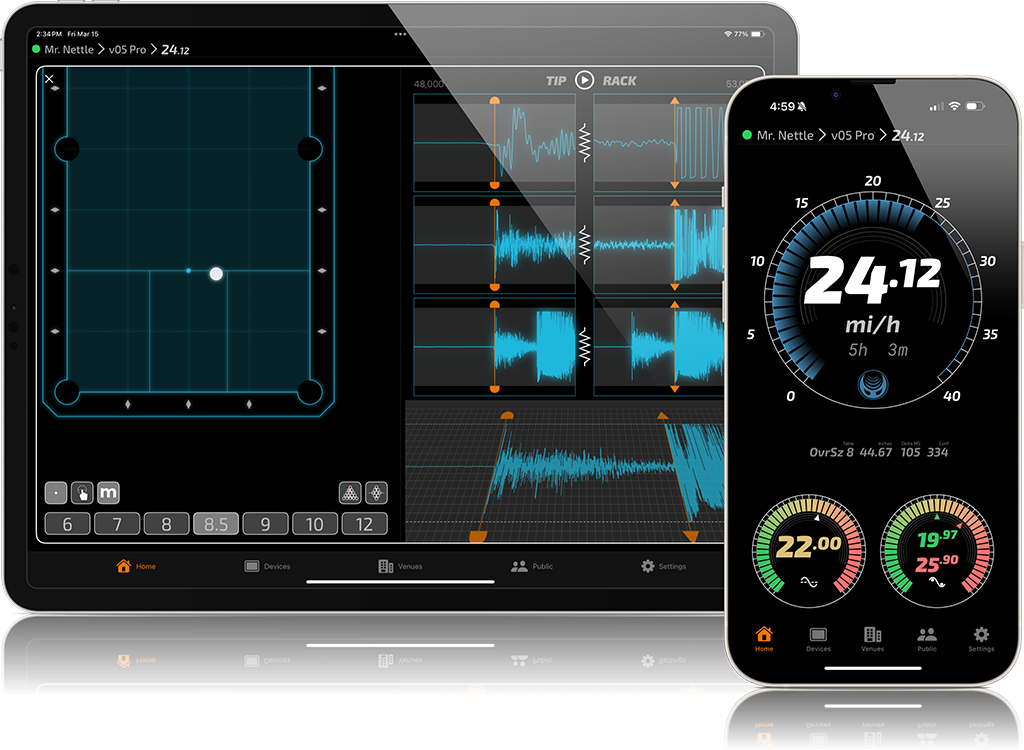The width and height of the screenshot is (1024, 750).
Task: Select table size 8.5
Action: tap(215, 524)
